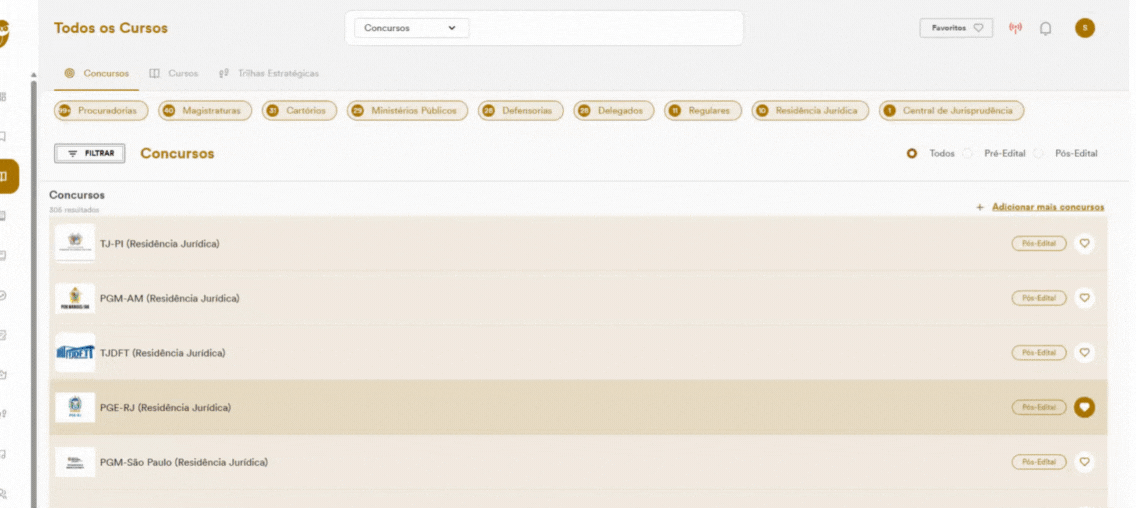
Task: Filter by Procuradorias category chip
Action: 101,111
